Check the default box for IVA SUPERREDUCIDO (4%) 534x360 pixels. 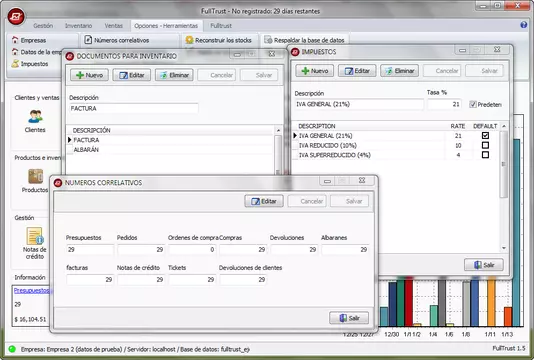click(485, 155)
